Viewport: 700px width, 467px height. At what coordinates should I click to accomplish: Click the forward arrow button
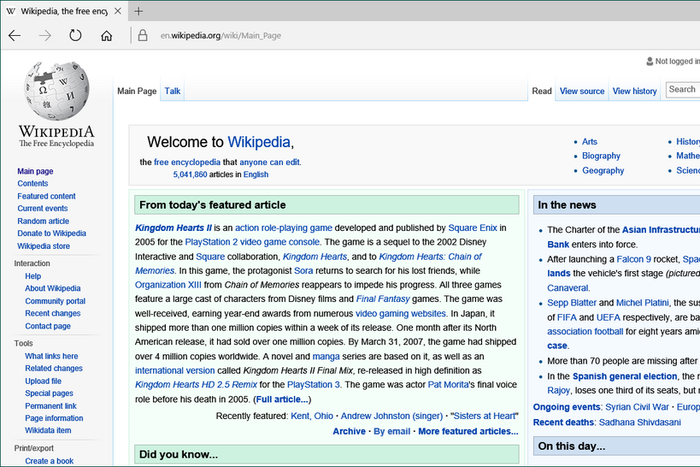tap(45, 36)
